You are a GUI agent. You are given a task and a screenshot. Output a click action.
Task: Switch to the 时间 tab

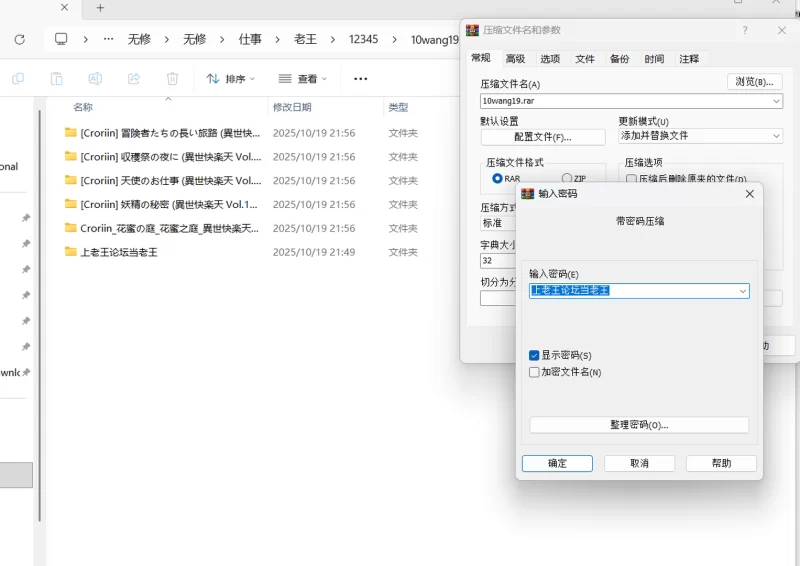[x=654, y=59]
